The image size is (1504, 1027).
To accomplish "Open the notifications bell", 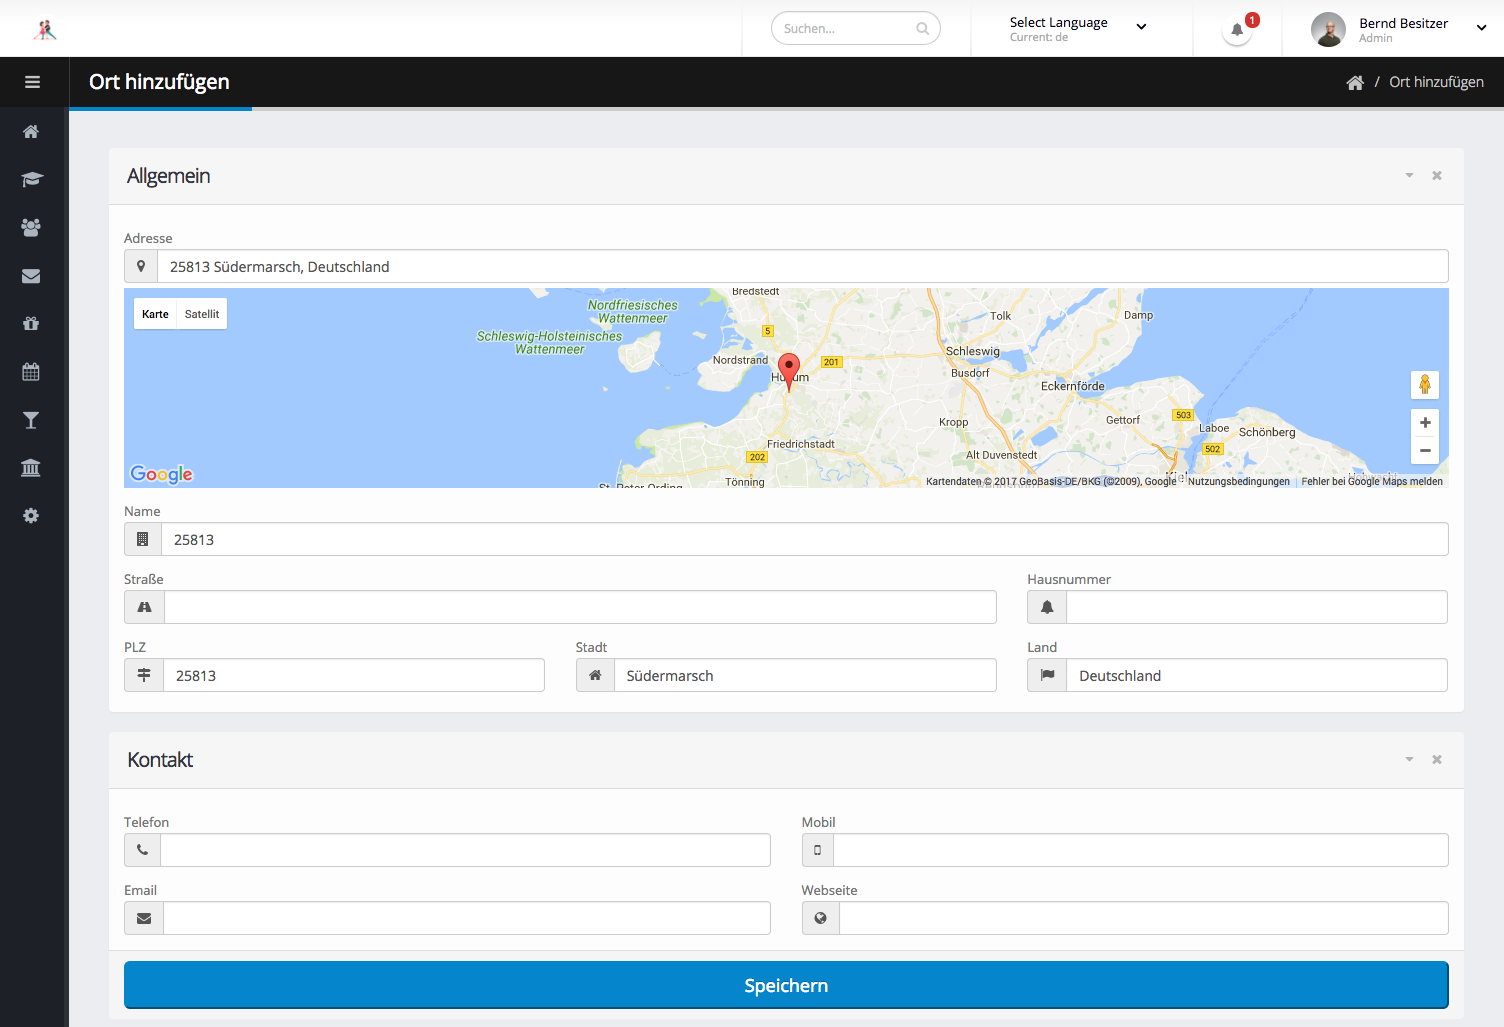I will pos(1237,30).
